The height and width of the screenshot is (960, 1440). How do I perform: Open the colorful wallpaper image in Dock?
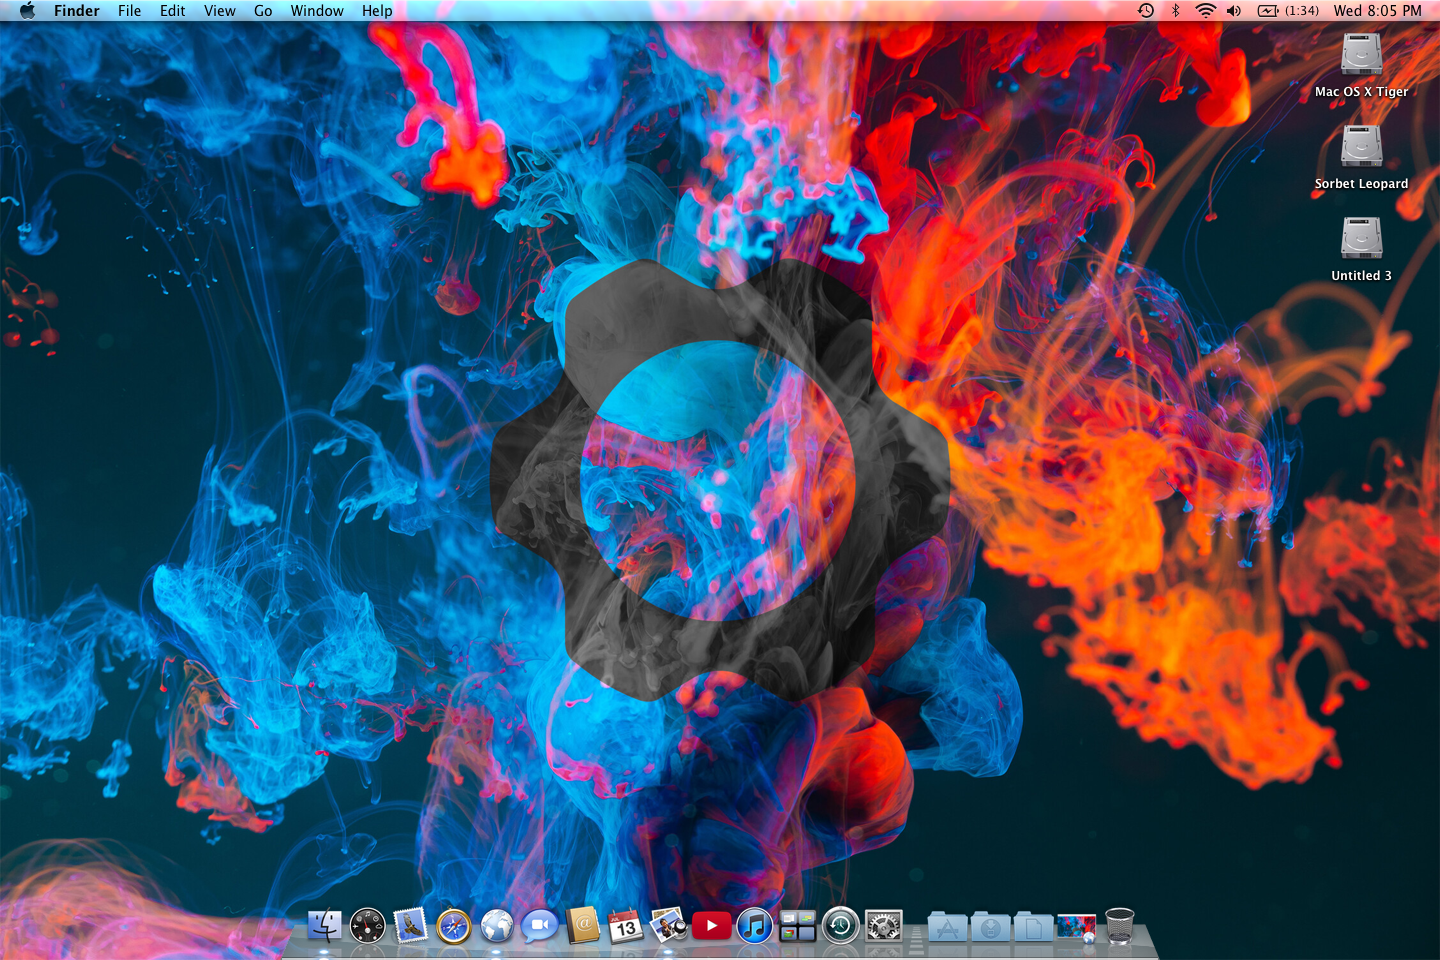(1076, 927)
